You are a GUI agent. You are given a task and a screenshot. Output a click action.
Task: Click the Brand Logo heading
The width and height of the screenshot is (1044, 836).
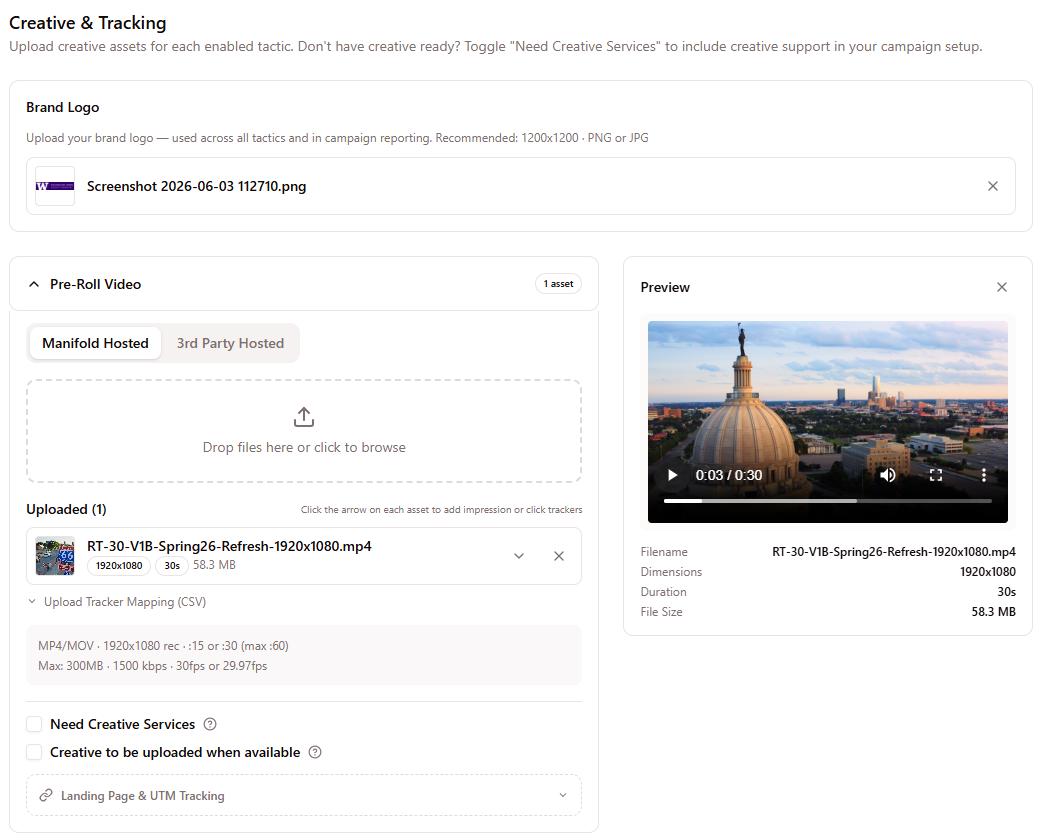[x=63, y=107]
